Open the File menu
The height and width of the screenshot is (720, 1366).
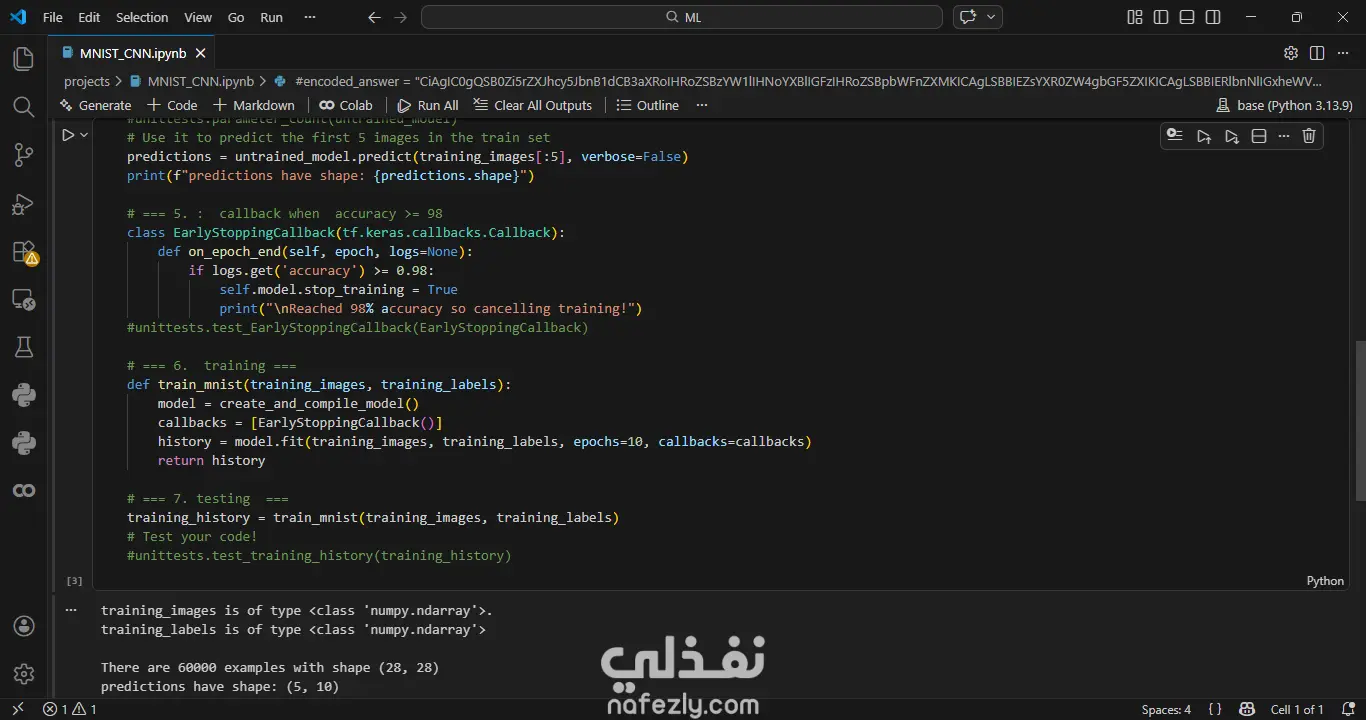[x=53, y=17]
